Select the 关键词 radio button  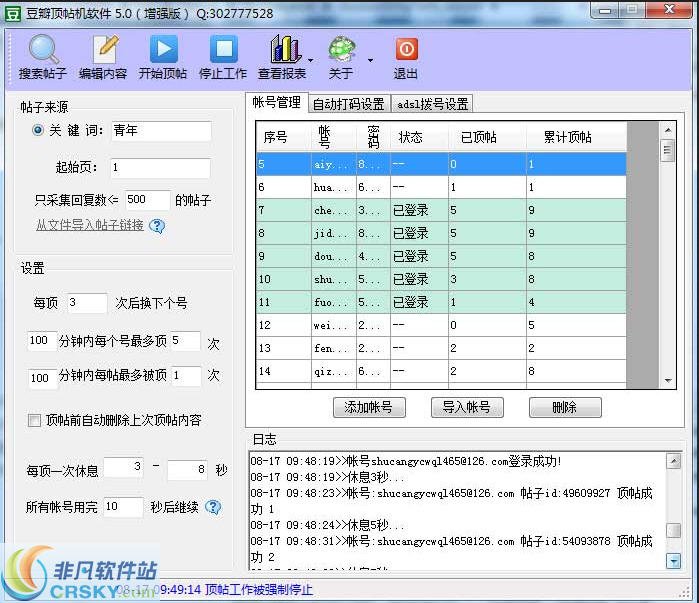click(38, 130)
